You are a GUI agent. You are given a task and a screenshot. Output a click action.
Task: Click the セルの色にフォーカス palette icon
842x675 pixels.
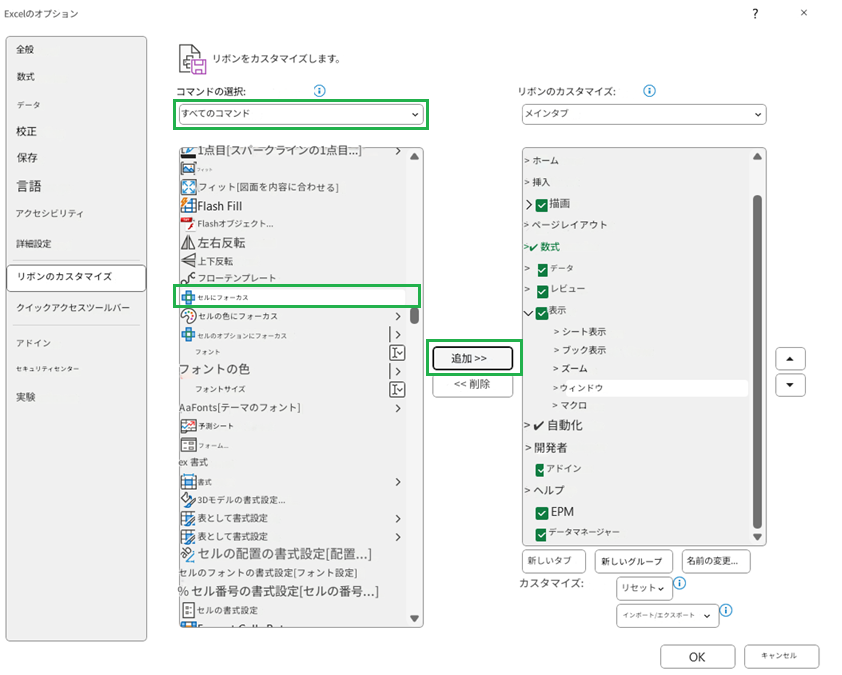click(x=188, y=316)
